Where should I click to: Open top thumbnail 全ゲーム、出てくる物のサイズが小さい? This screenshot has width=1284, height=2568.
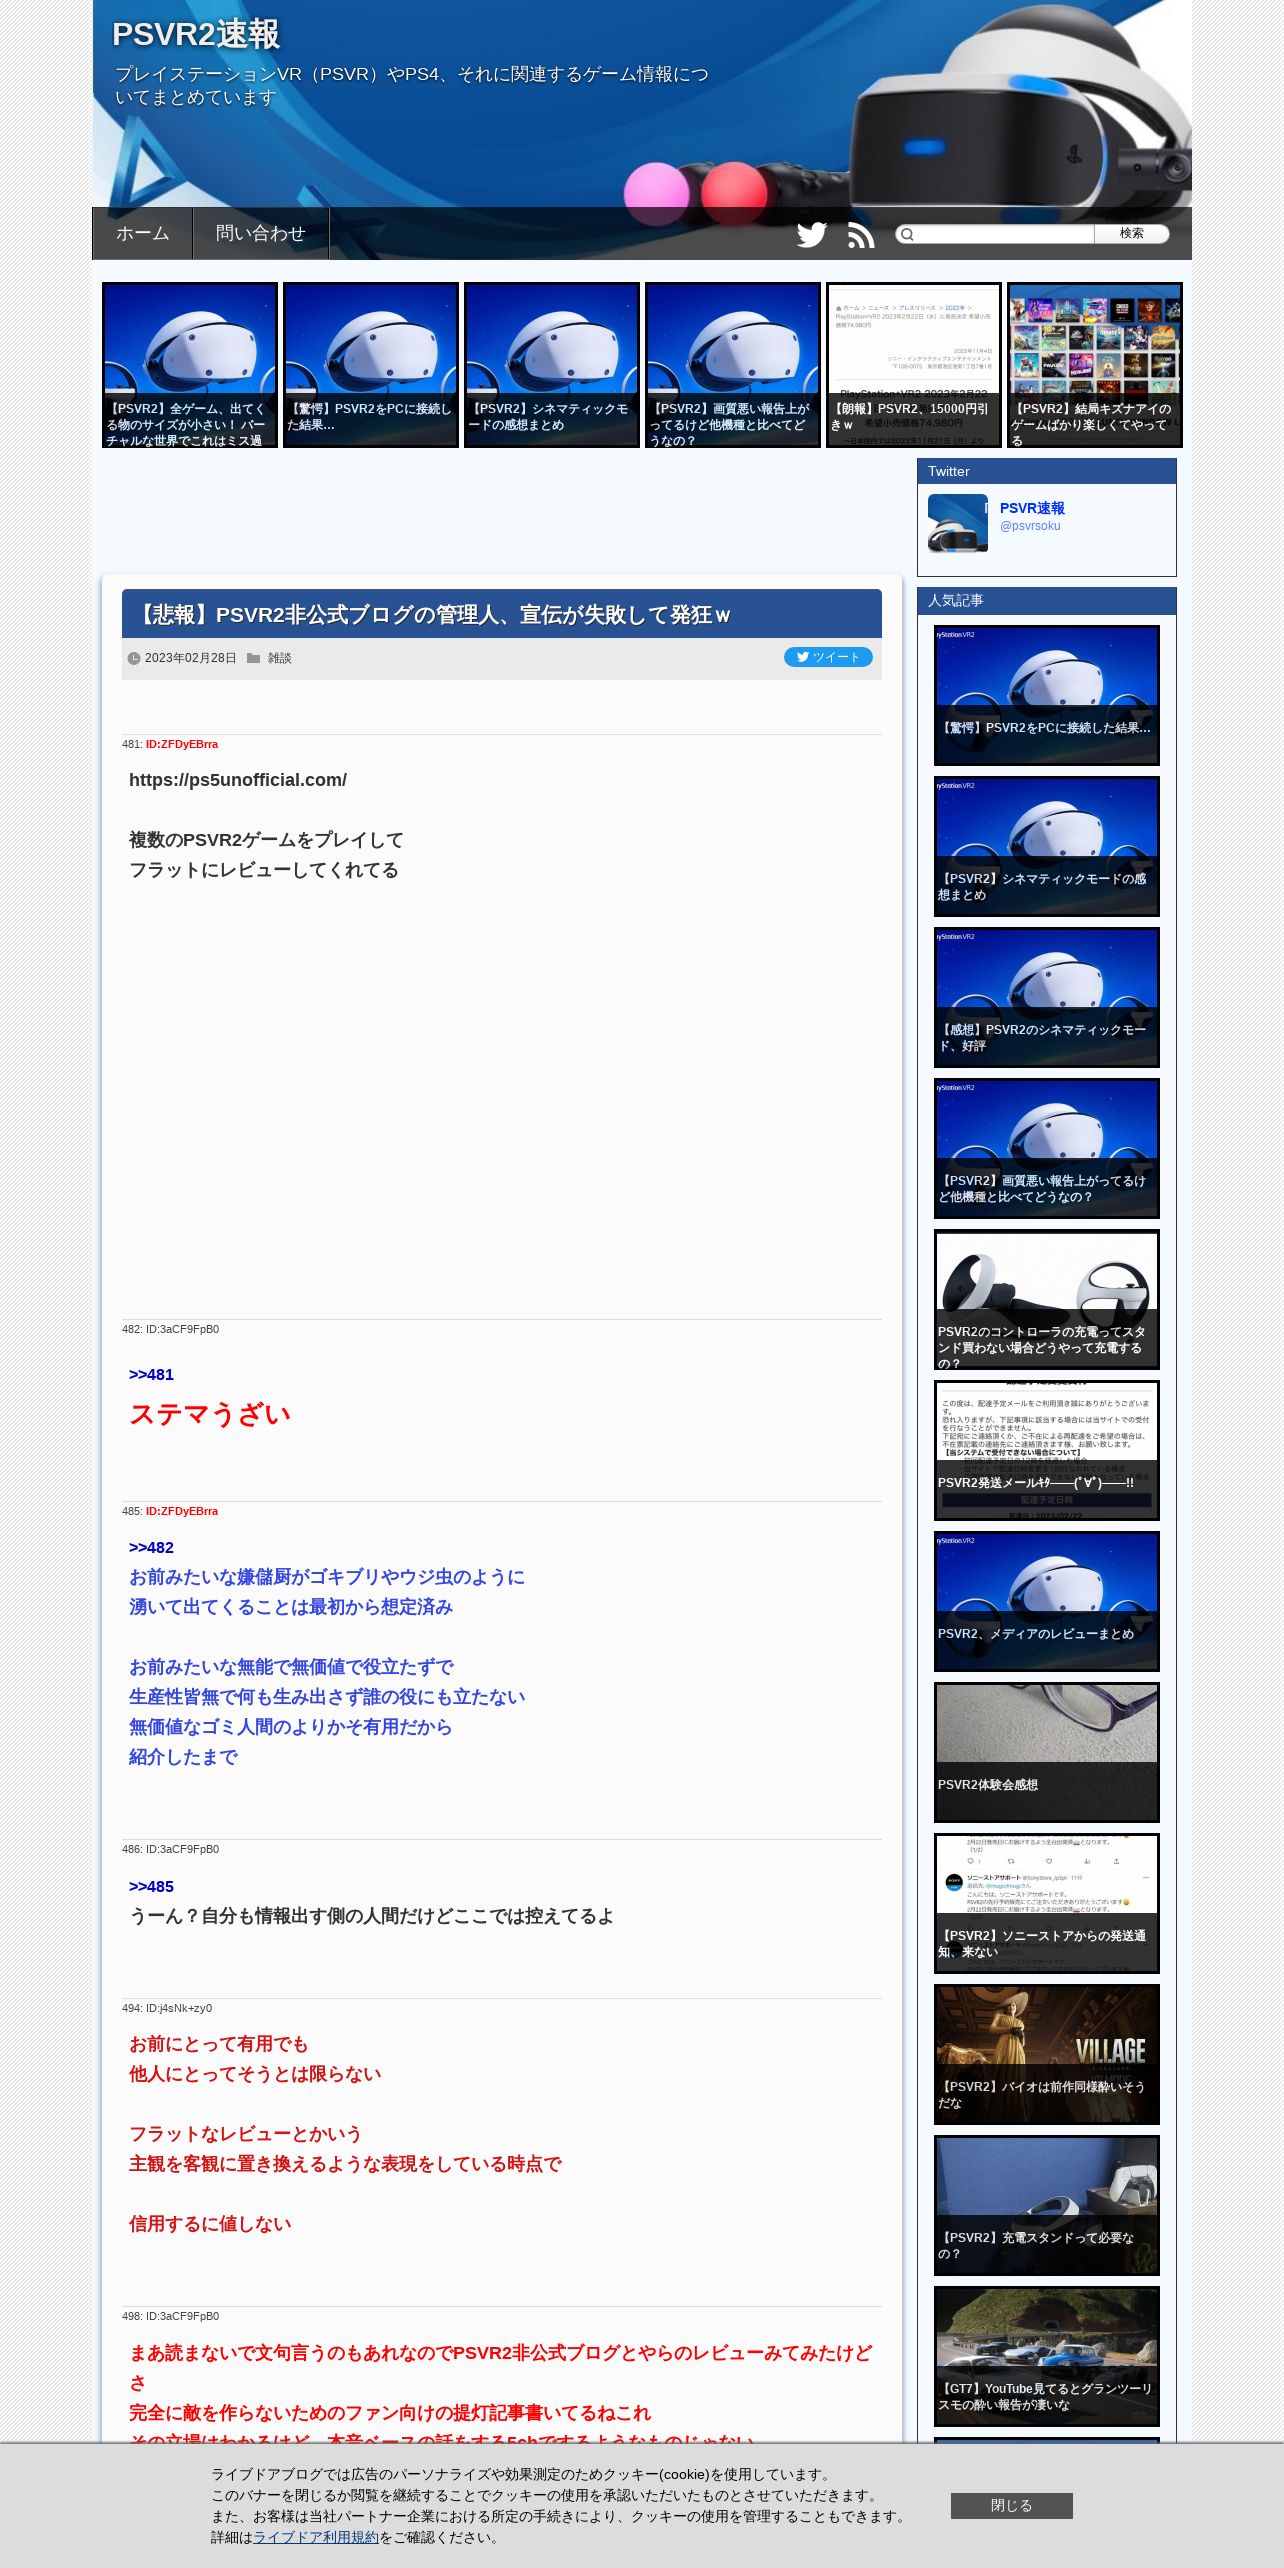(190, 365)
